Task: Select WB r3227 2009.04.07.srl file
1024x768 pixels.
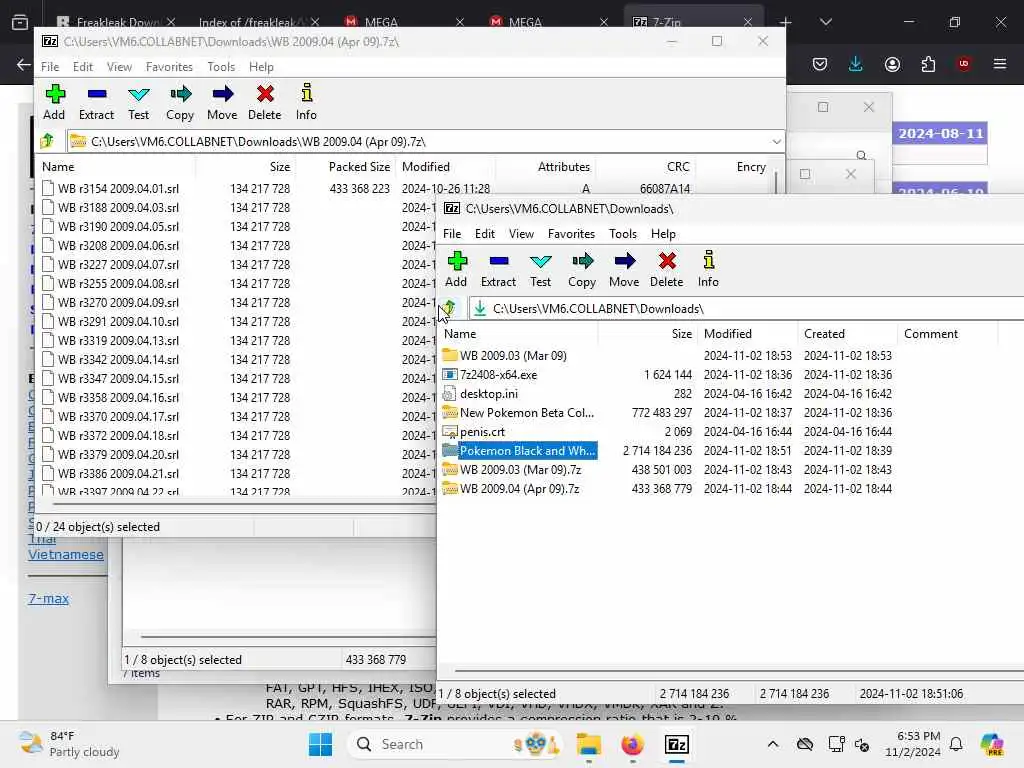Action: click(118, 264)
